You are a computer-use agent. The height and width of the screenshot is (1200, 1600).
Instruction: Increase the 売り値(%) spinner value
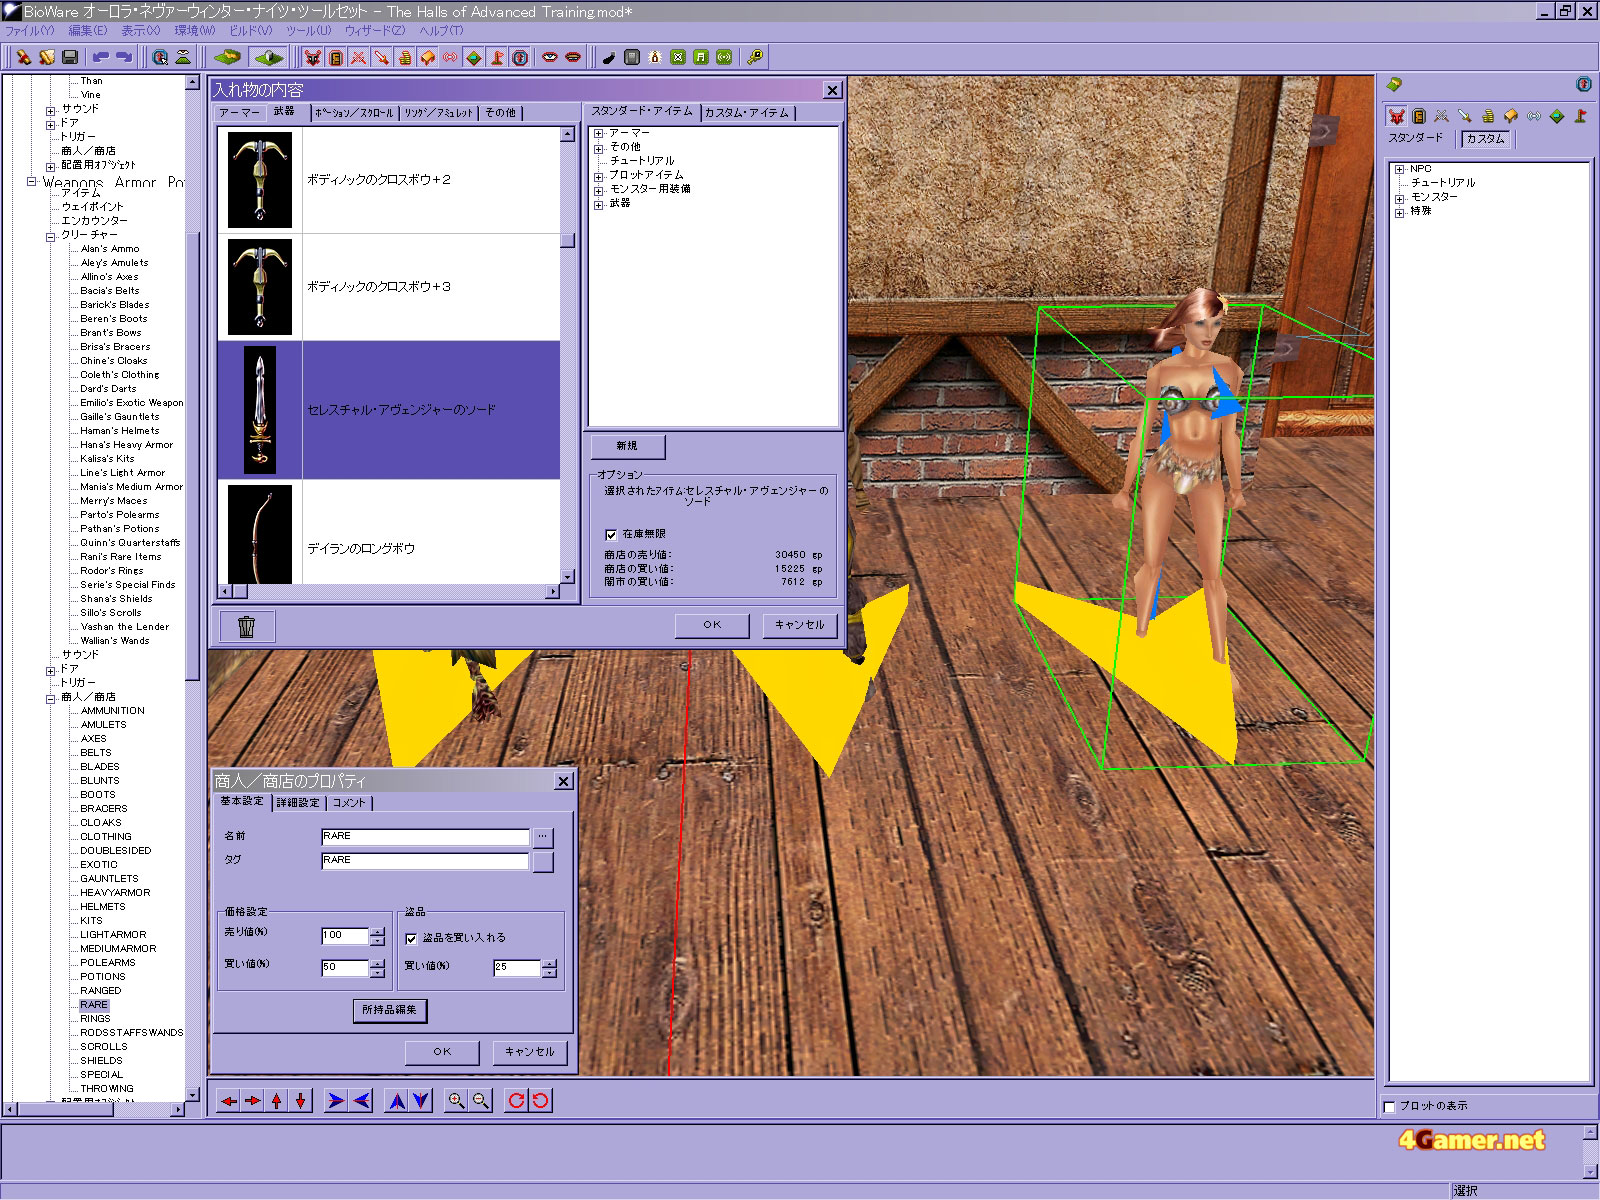377,932
